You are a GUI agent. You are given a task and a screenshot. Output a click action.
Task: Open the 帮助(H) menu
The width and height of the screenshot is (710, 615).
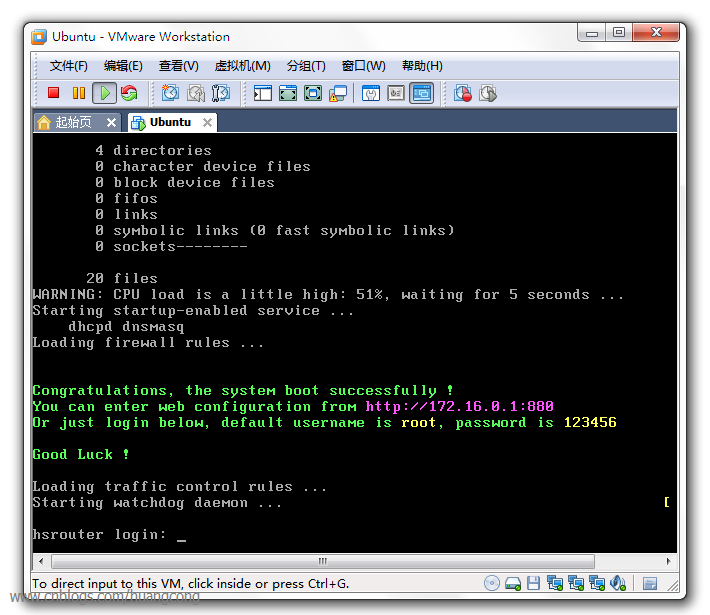click(x=422, y=66)
